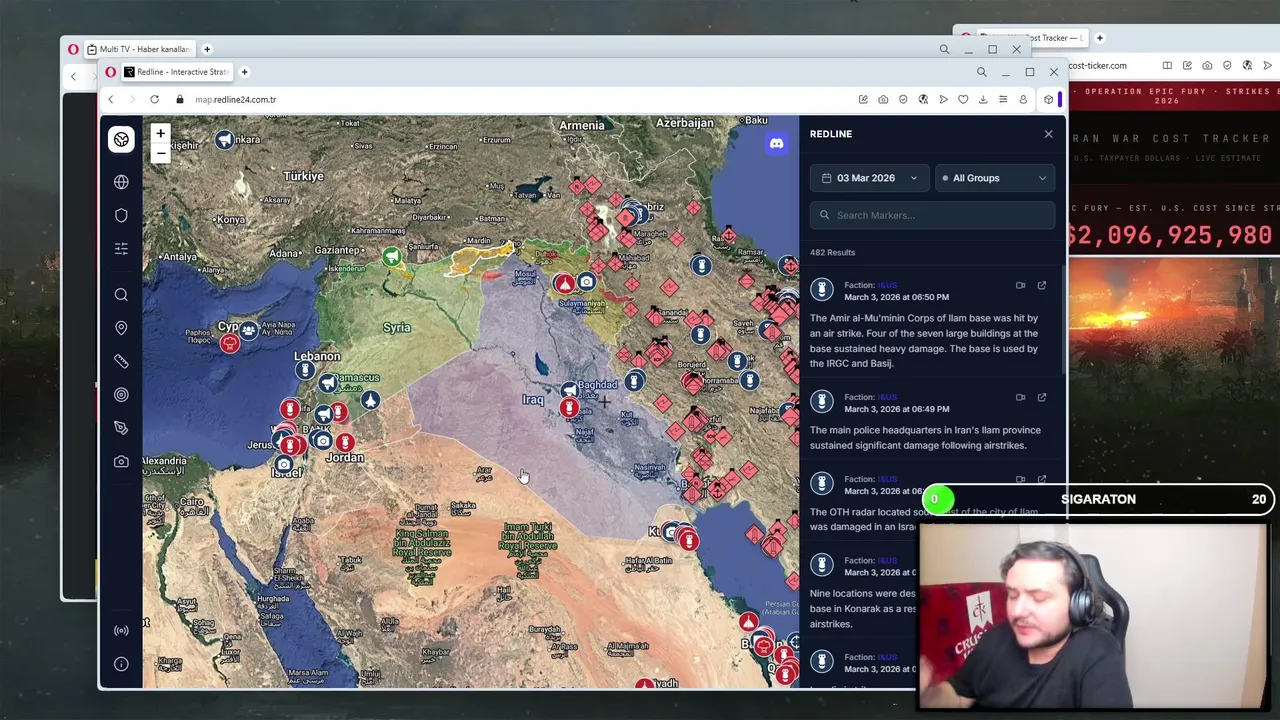Select the OTH radar damaged entry text
Viewport: 1280px width, 720px height.
924,519
